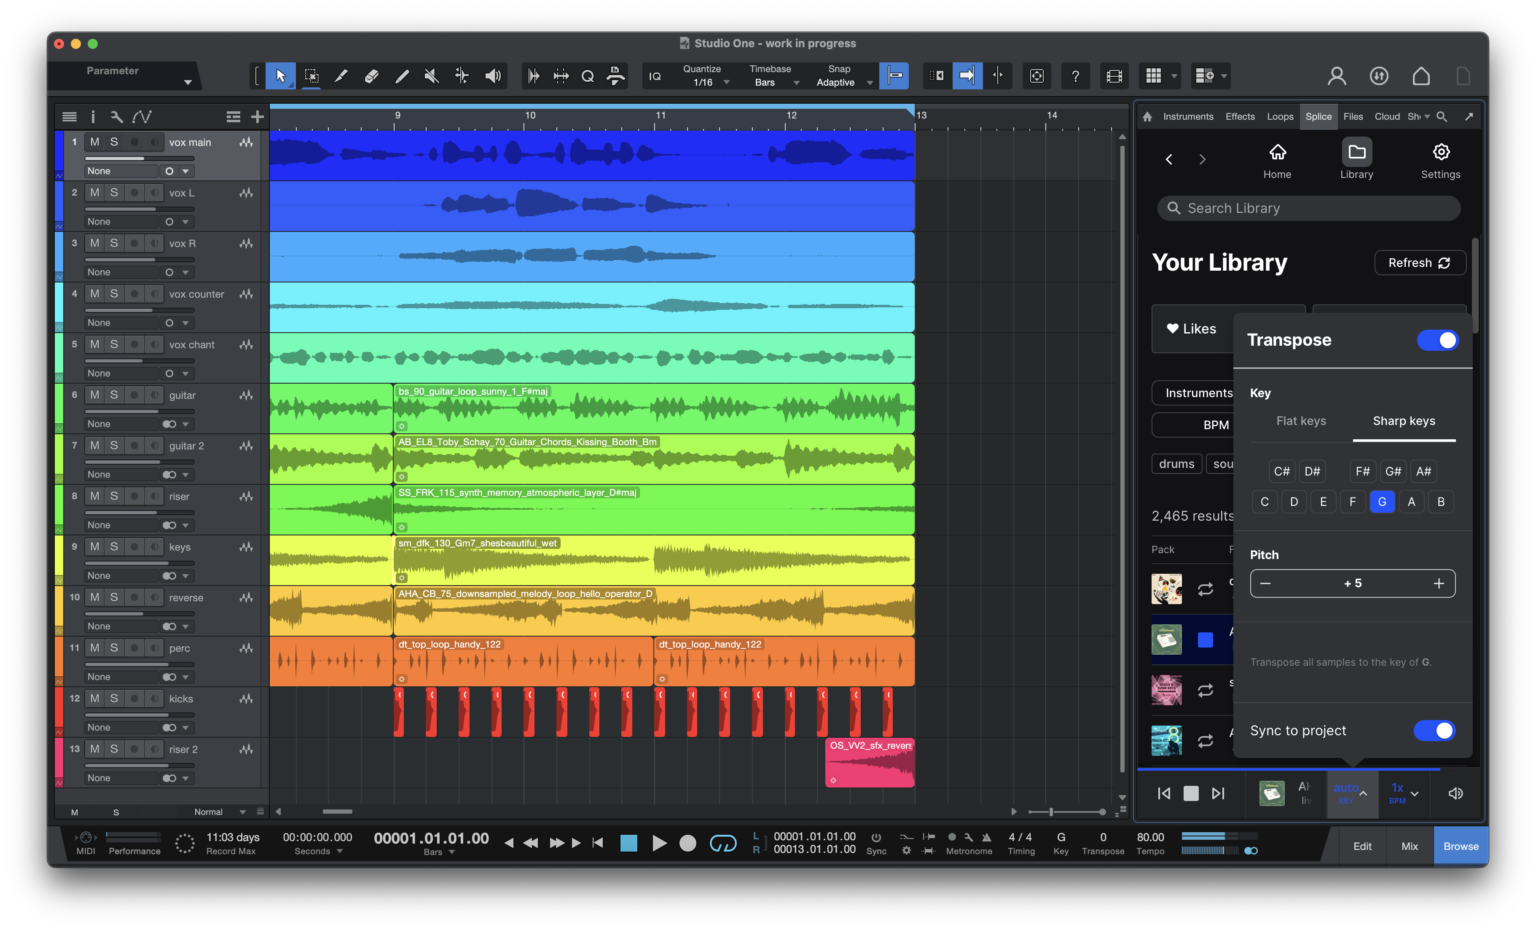Mute the vox main track

(93, 141)
